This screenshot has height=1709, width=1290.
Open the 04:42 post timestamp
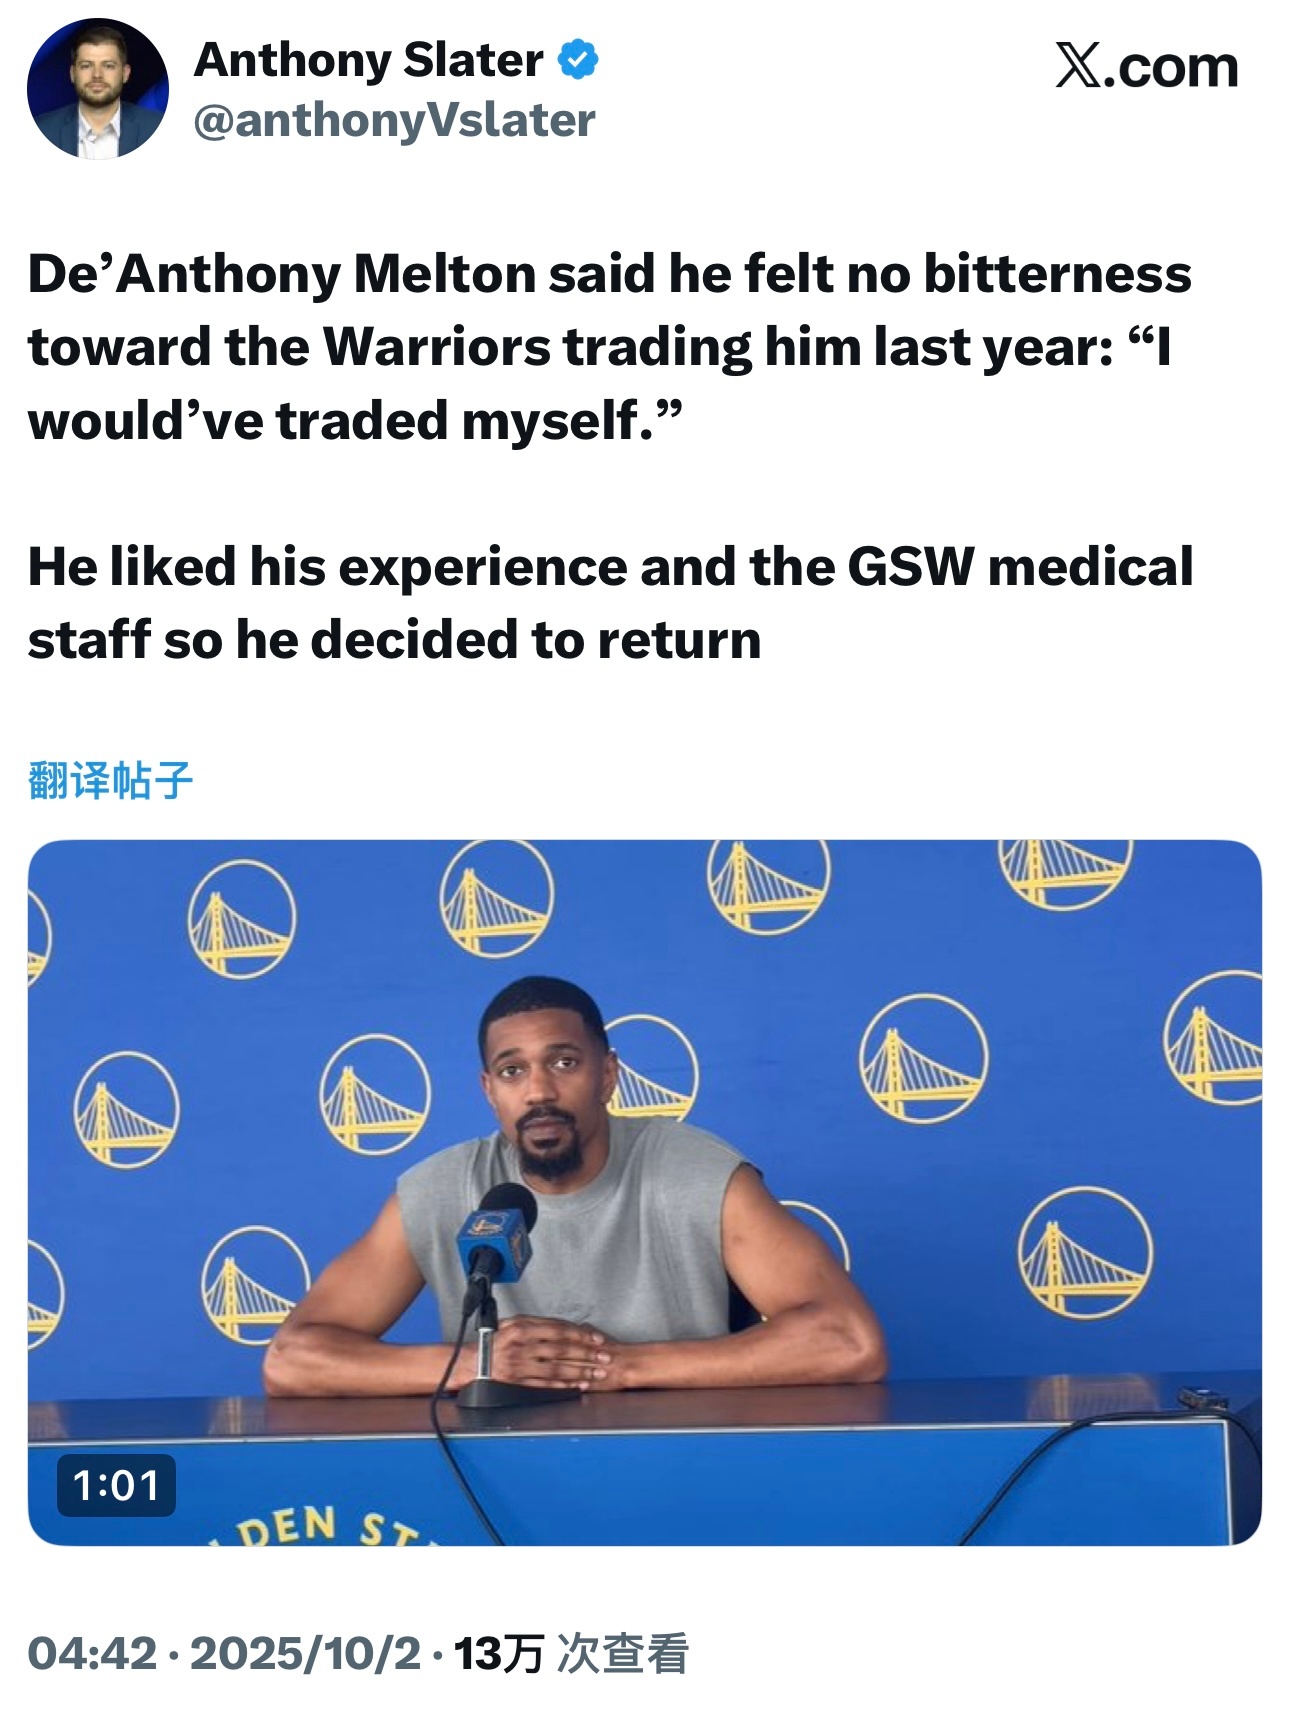(x=92, y=1653)
